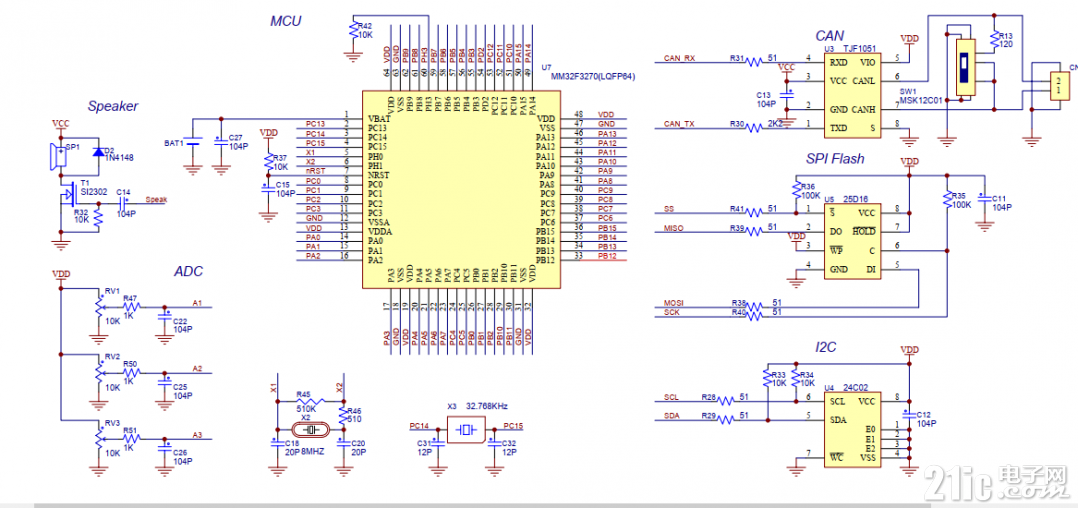Click the Speaker section title
Viewport: 1078px width, 508px height.
(113, 106)
